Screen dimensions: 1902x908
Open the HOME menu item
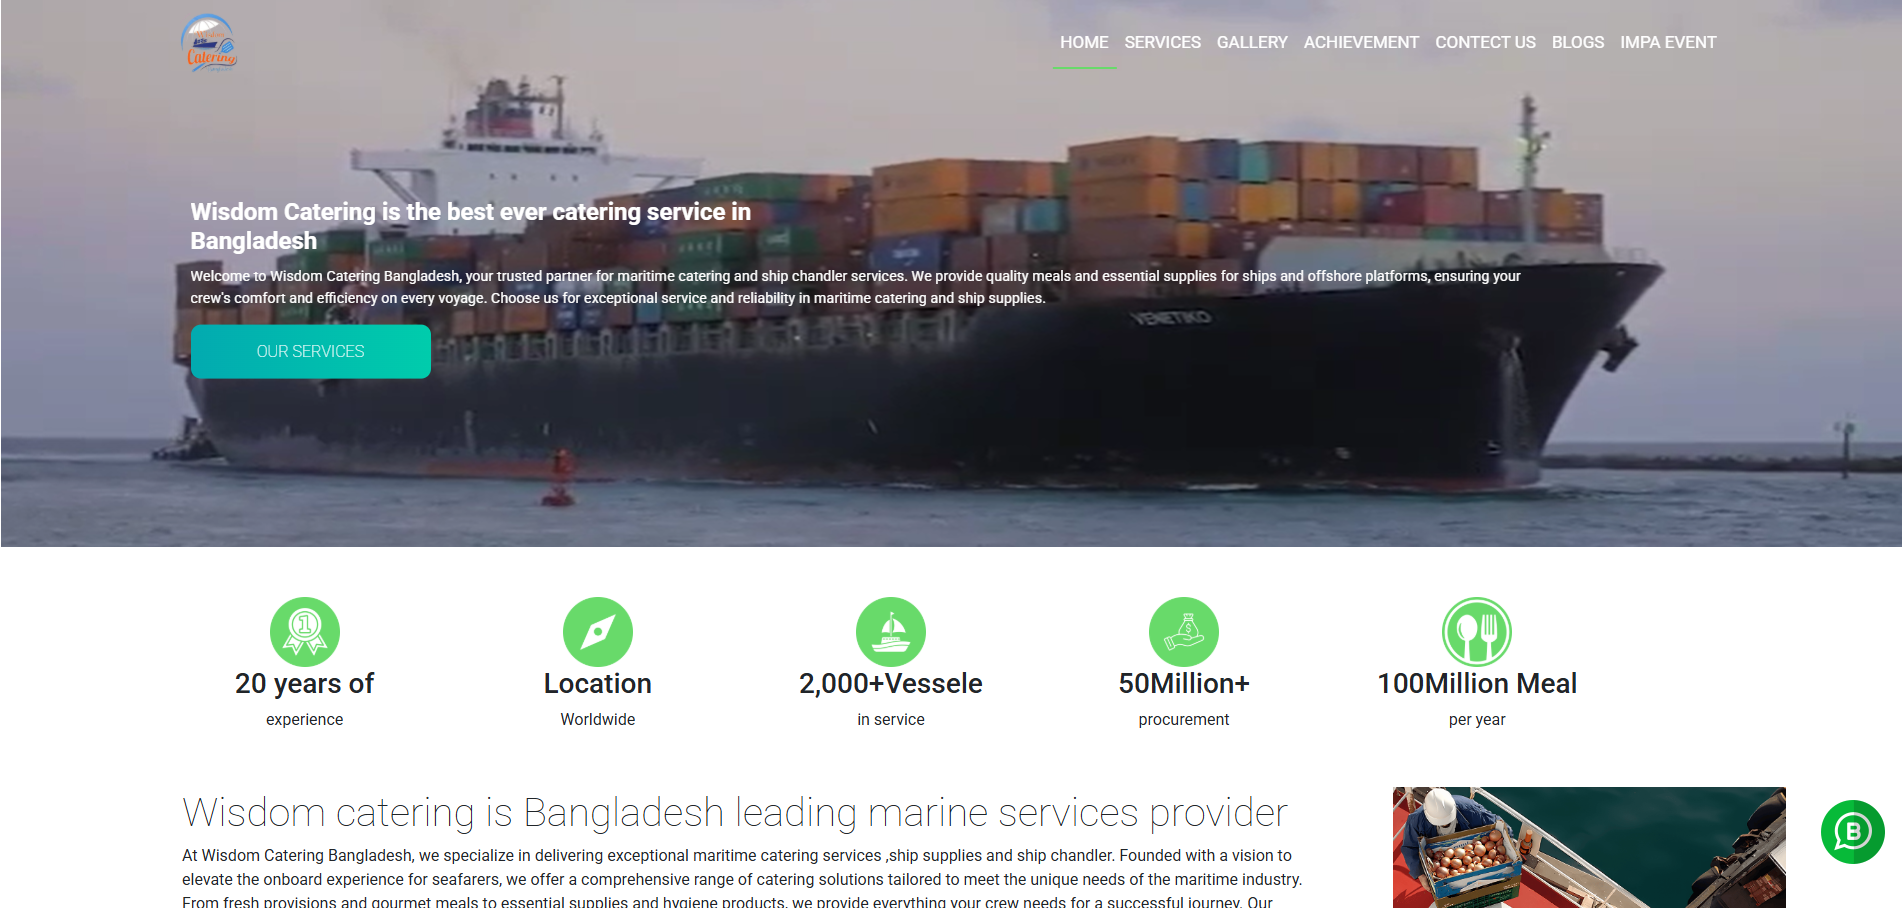(1084, 42)
